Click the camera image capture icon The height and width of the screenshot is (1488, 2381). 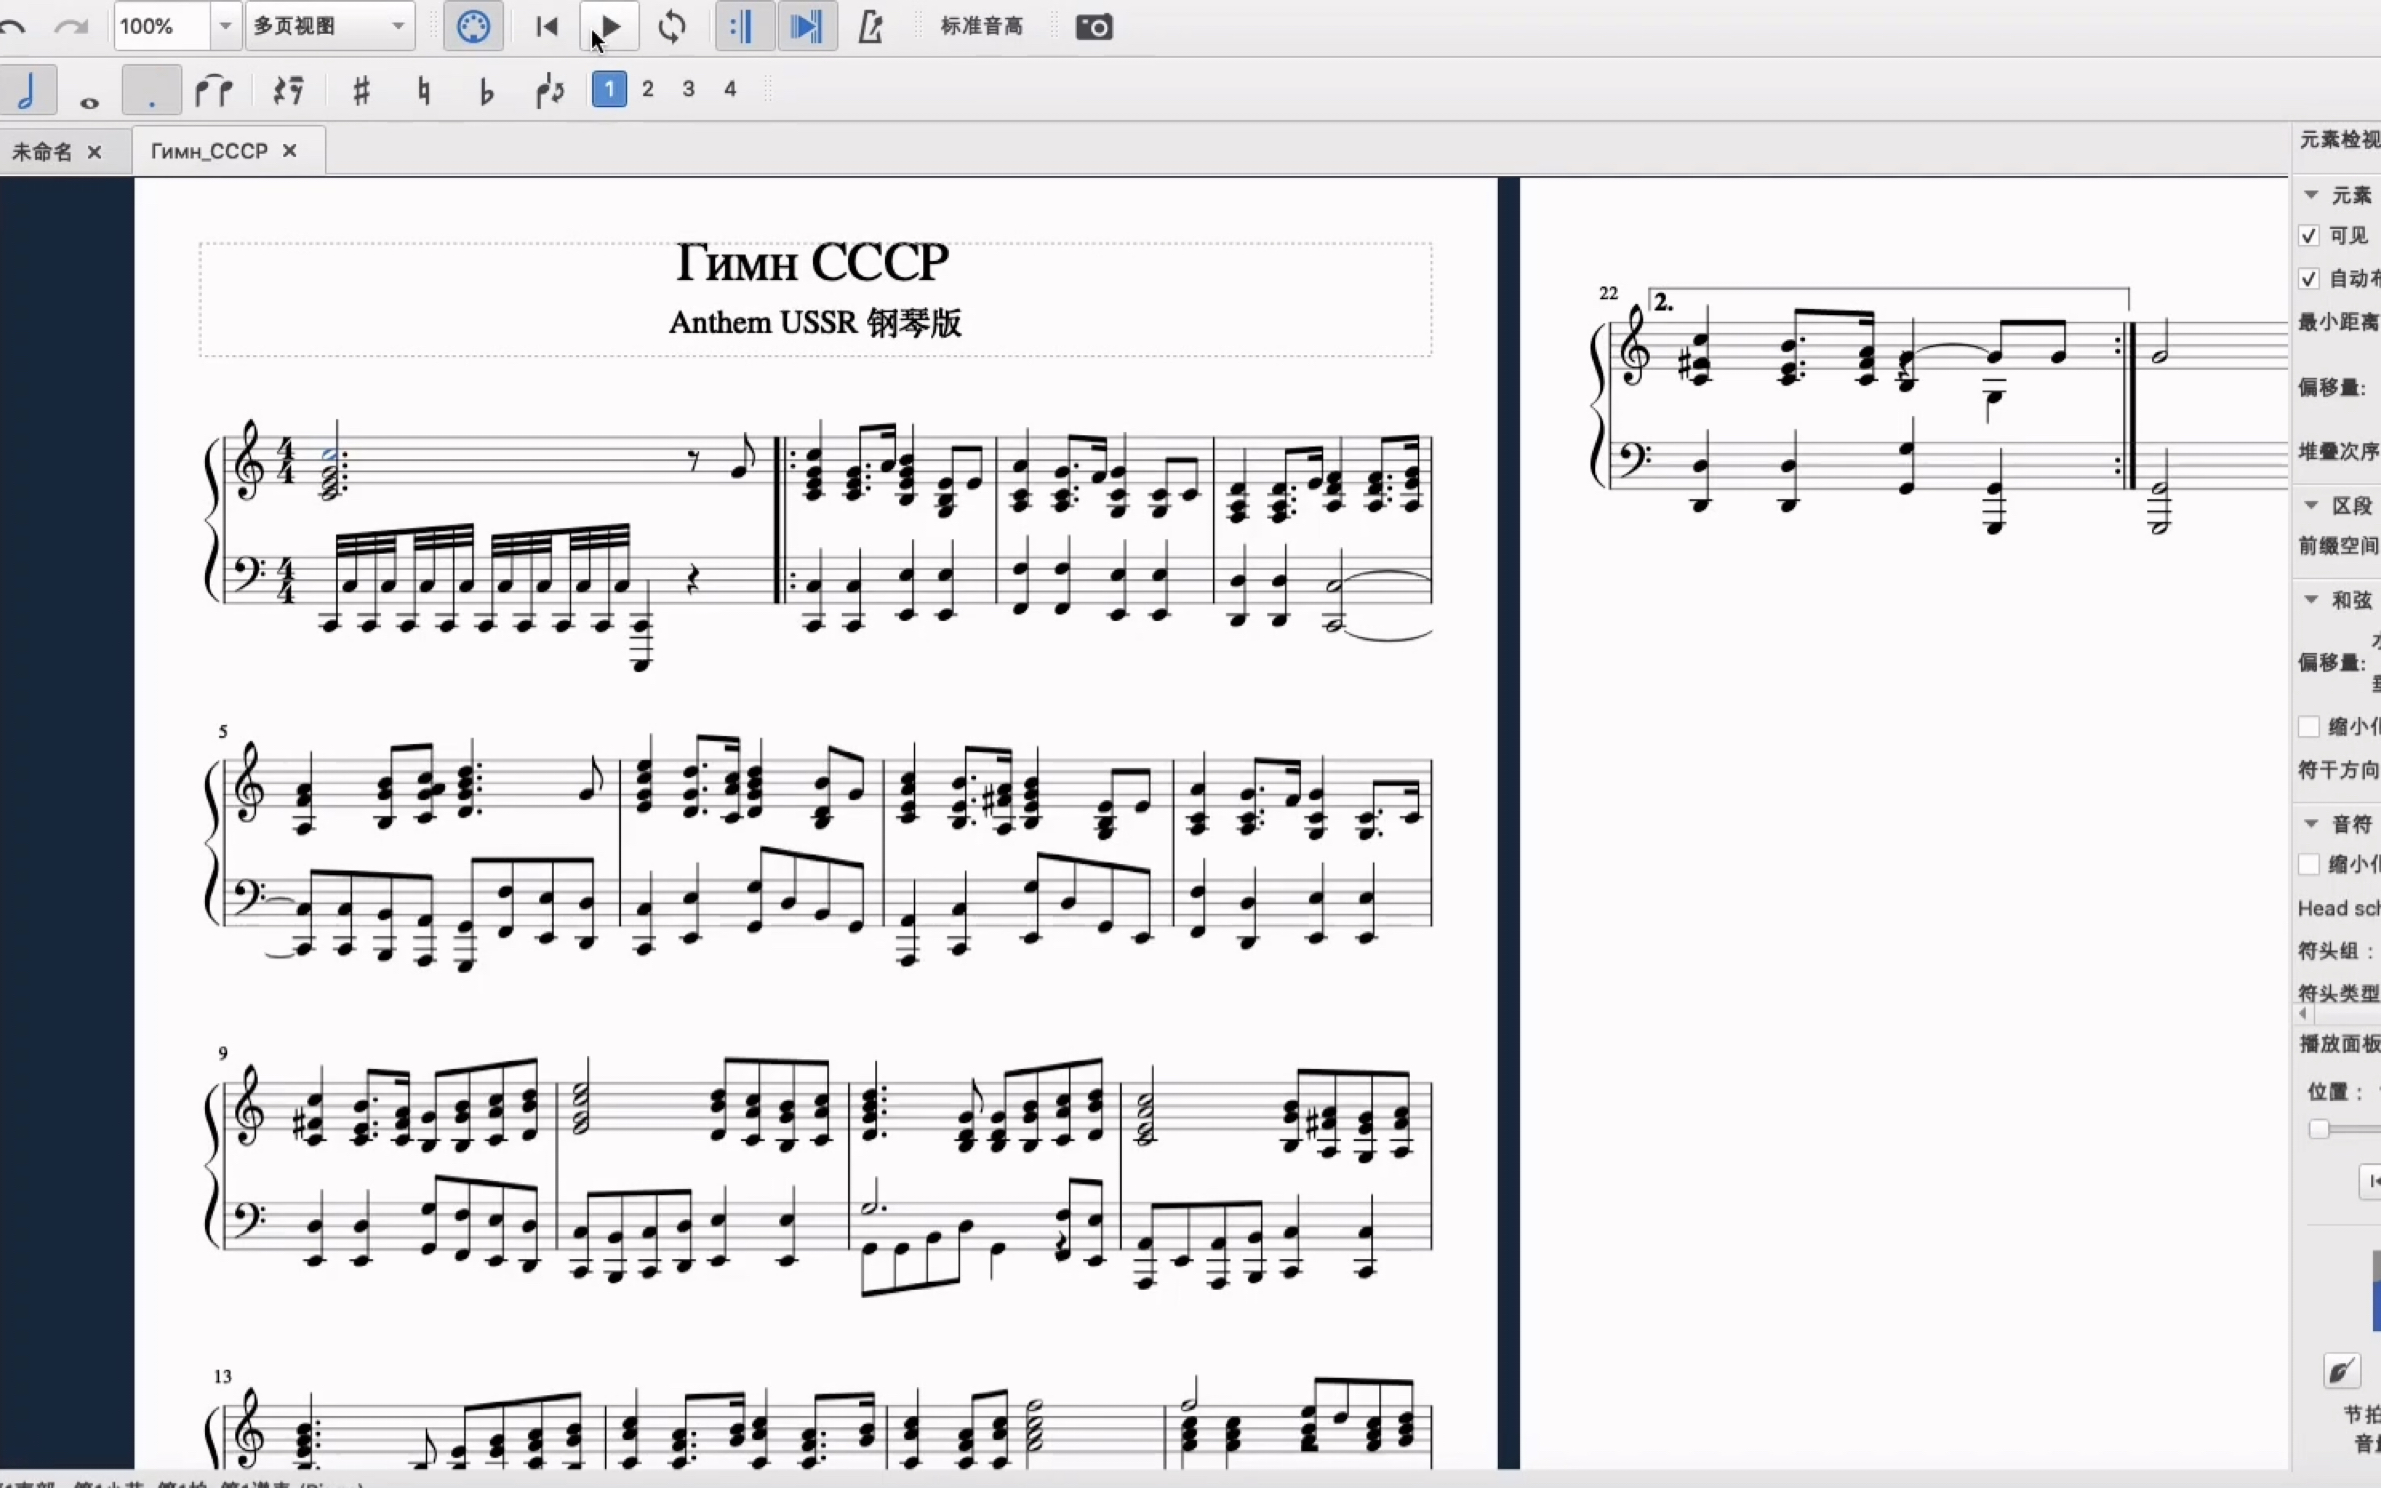coord(1094,27)
